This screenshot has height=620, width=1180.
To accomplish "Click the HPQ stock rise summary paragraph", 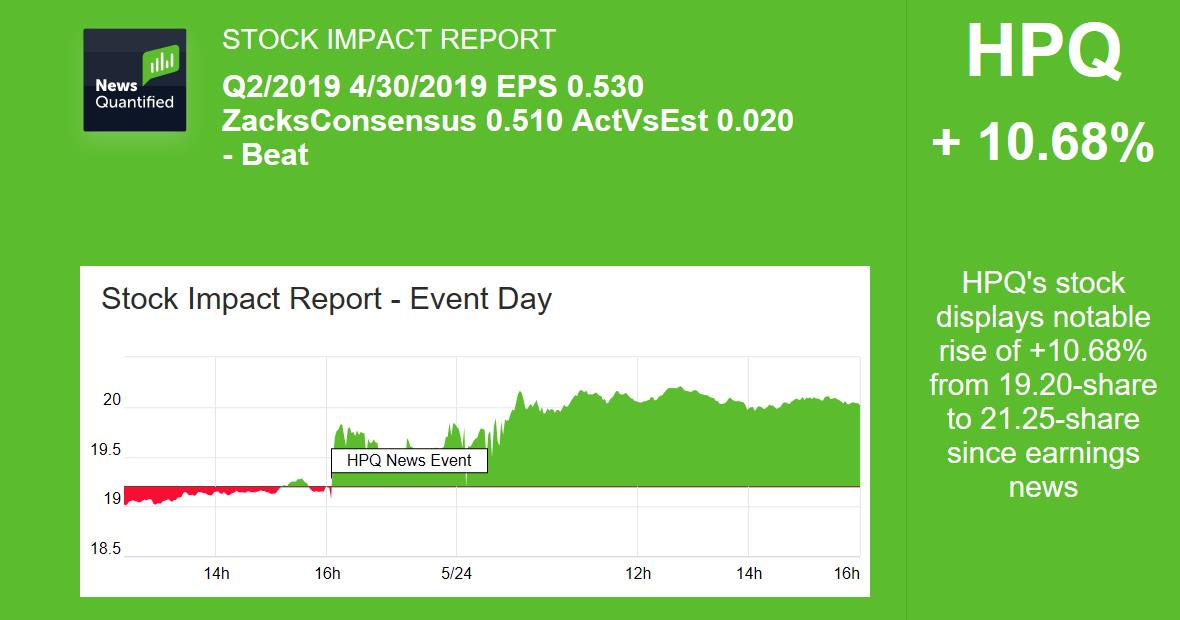I will [1043, 384].
